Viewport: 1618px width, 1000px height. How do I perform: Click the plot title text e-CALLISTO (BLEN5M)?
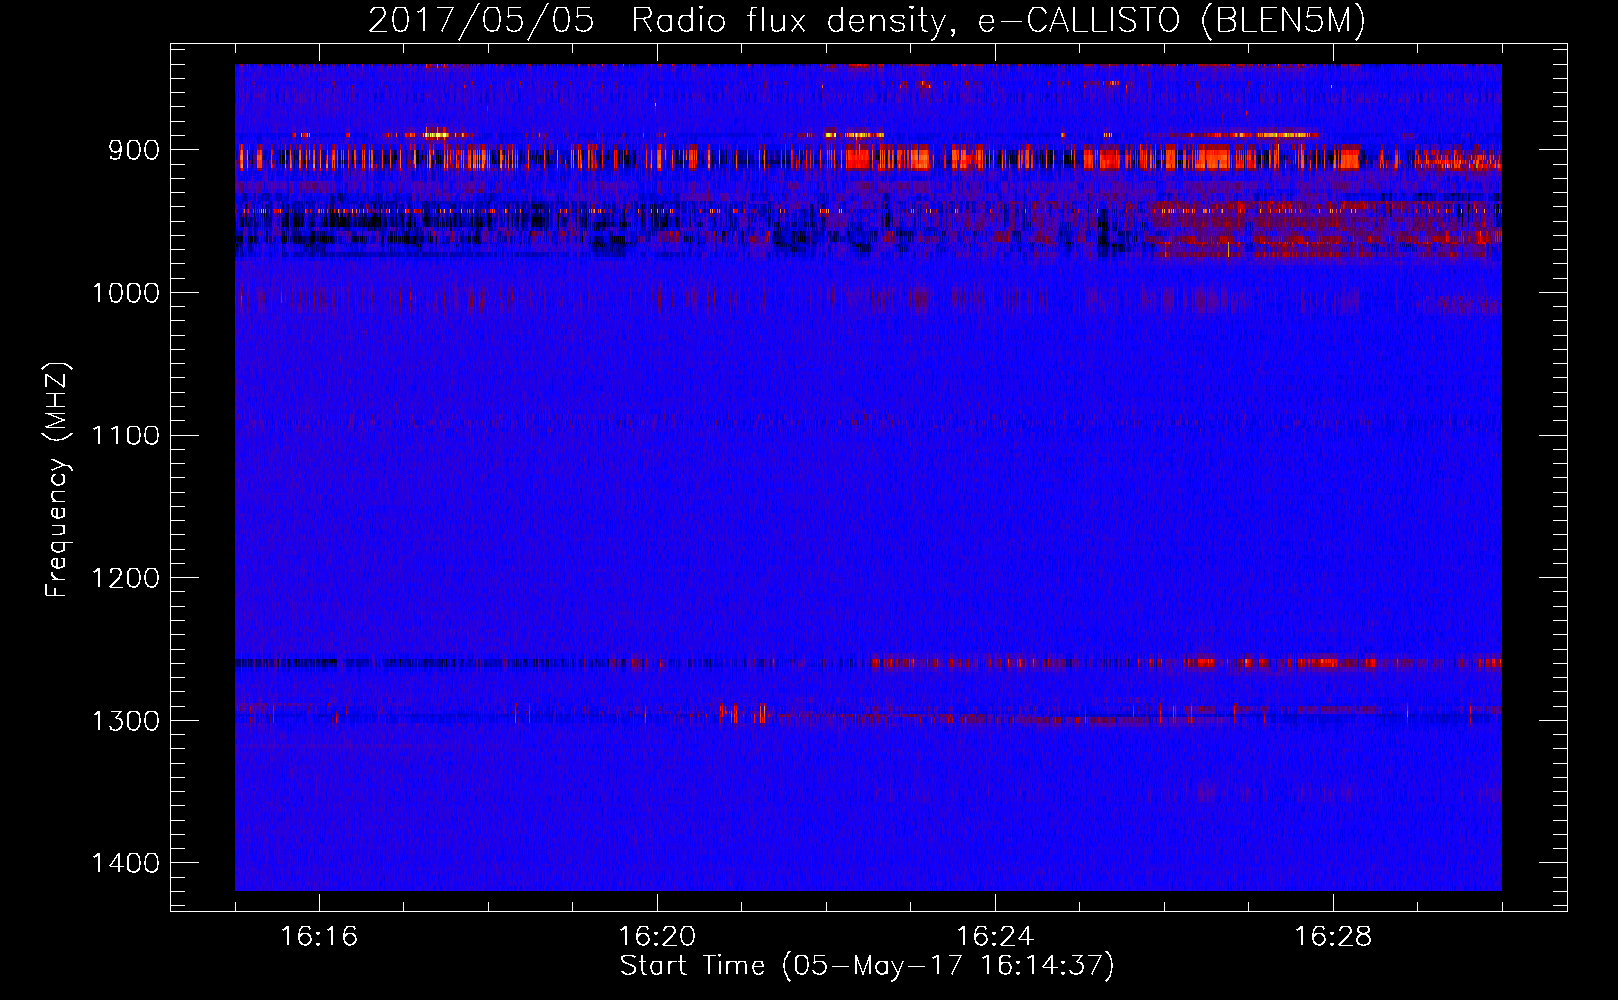pyautogui.click(x=1171, y=21)
